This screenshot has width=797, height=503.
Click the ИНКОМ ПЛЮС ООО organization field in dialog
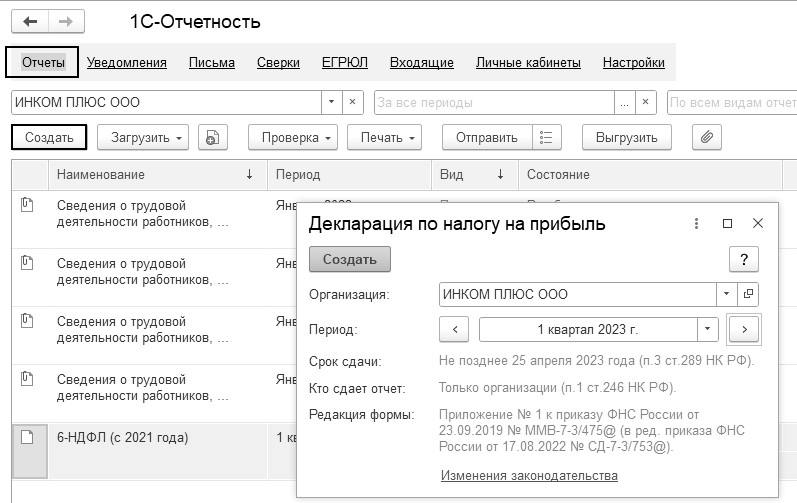pos(578,294)
